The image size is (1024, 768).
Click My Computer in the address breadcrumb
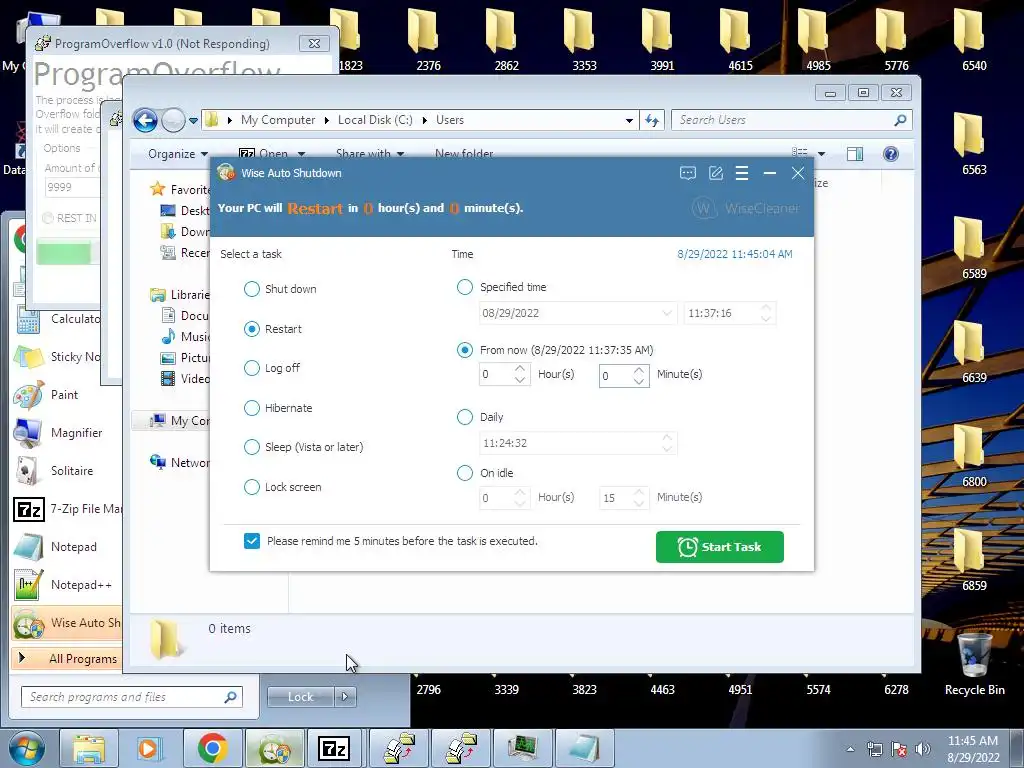pyautogui.click(x=278, y=120)
